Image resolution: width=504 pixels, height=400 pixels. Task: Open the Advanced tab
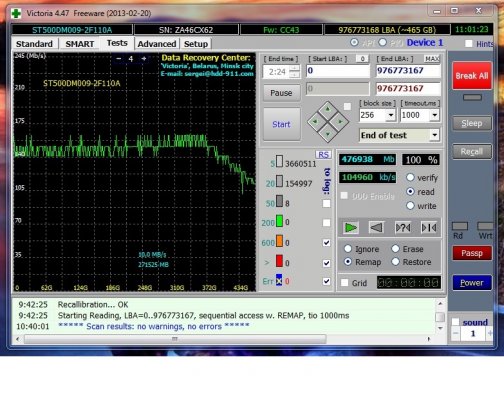point(157,44)
